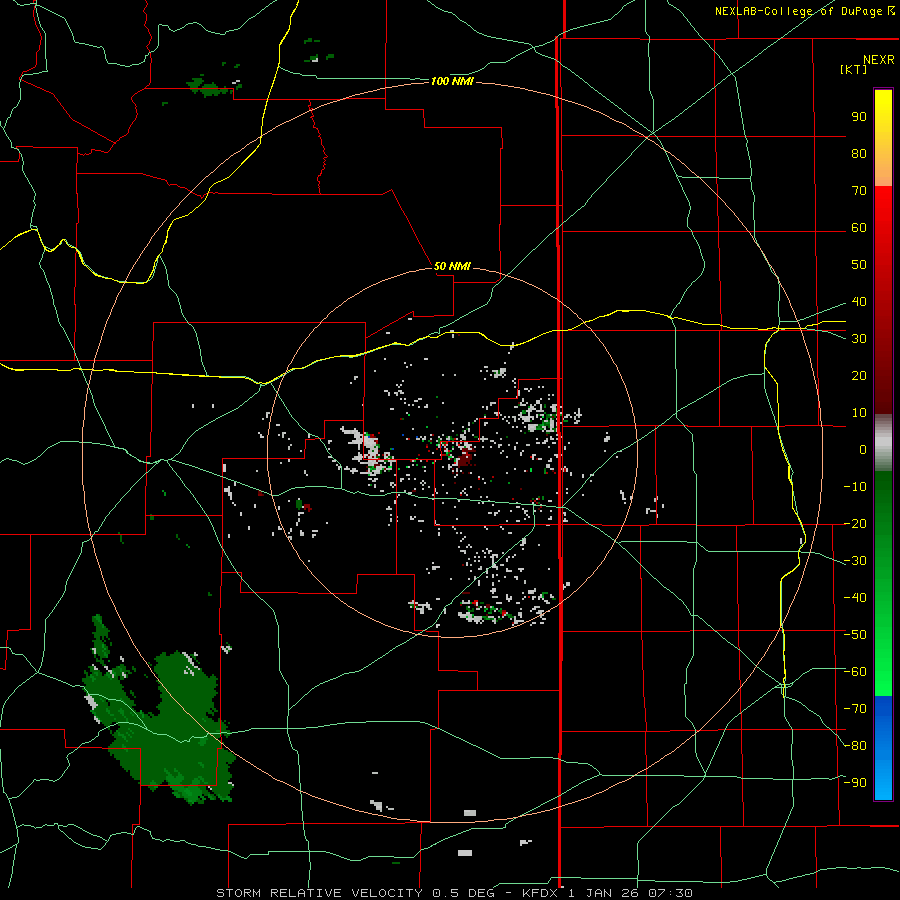This screenshot has height=900, width=900.
Task: Click the 20 value on velocity scale
Action: click(x=859, y=376)
